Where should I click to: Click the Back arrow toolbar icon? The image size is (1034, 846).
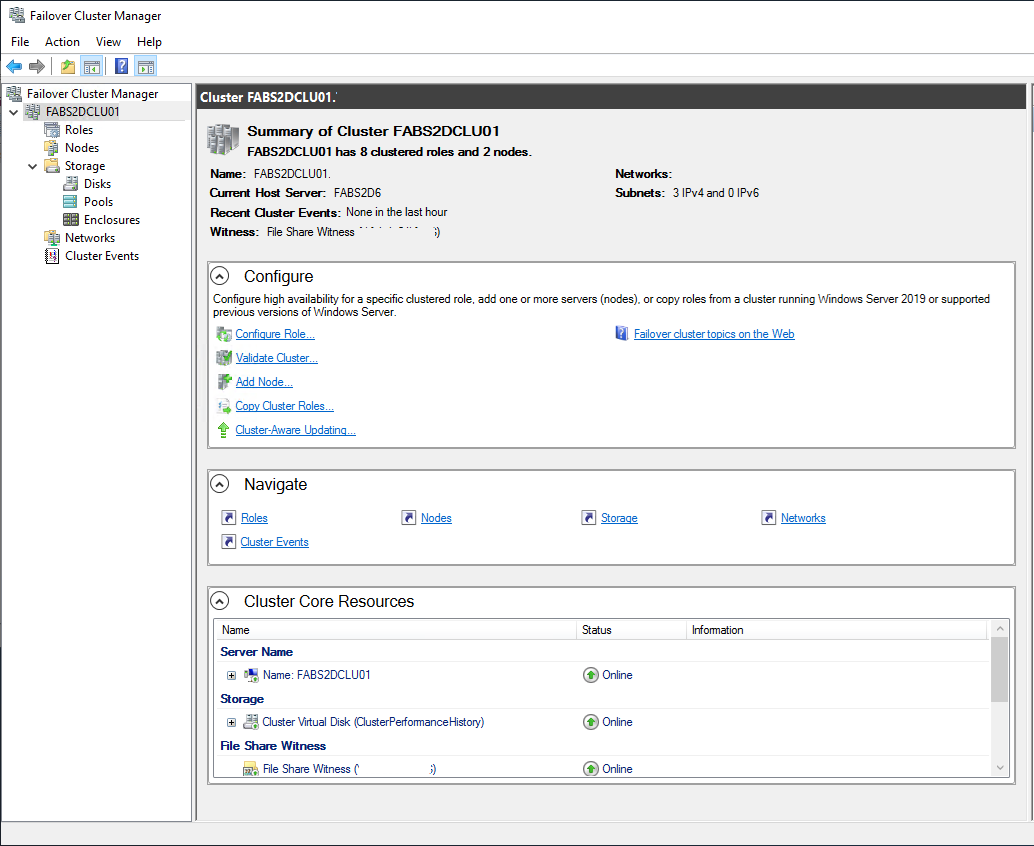click(14, 67)
